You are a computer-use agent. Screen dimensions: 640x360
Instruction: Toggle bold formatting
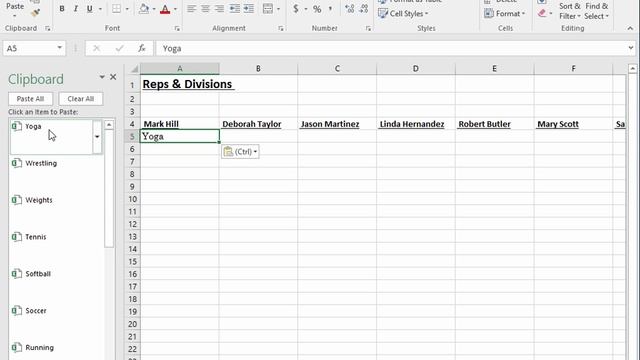pyautogui.click(x=62, y=9)
